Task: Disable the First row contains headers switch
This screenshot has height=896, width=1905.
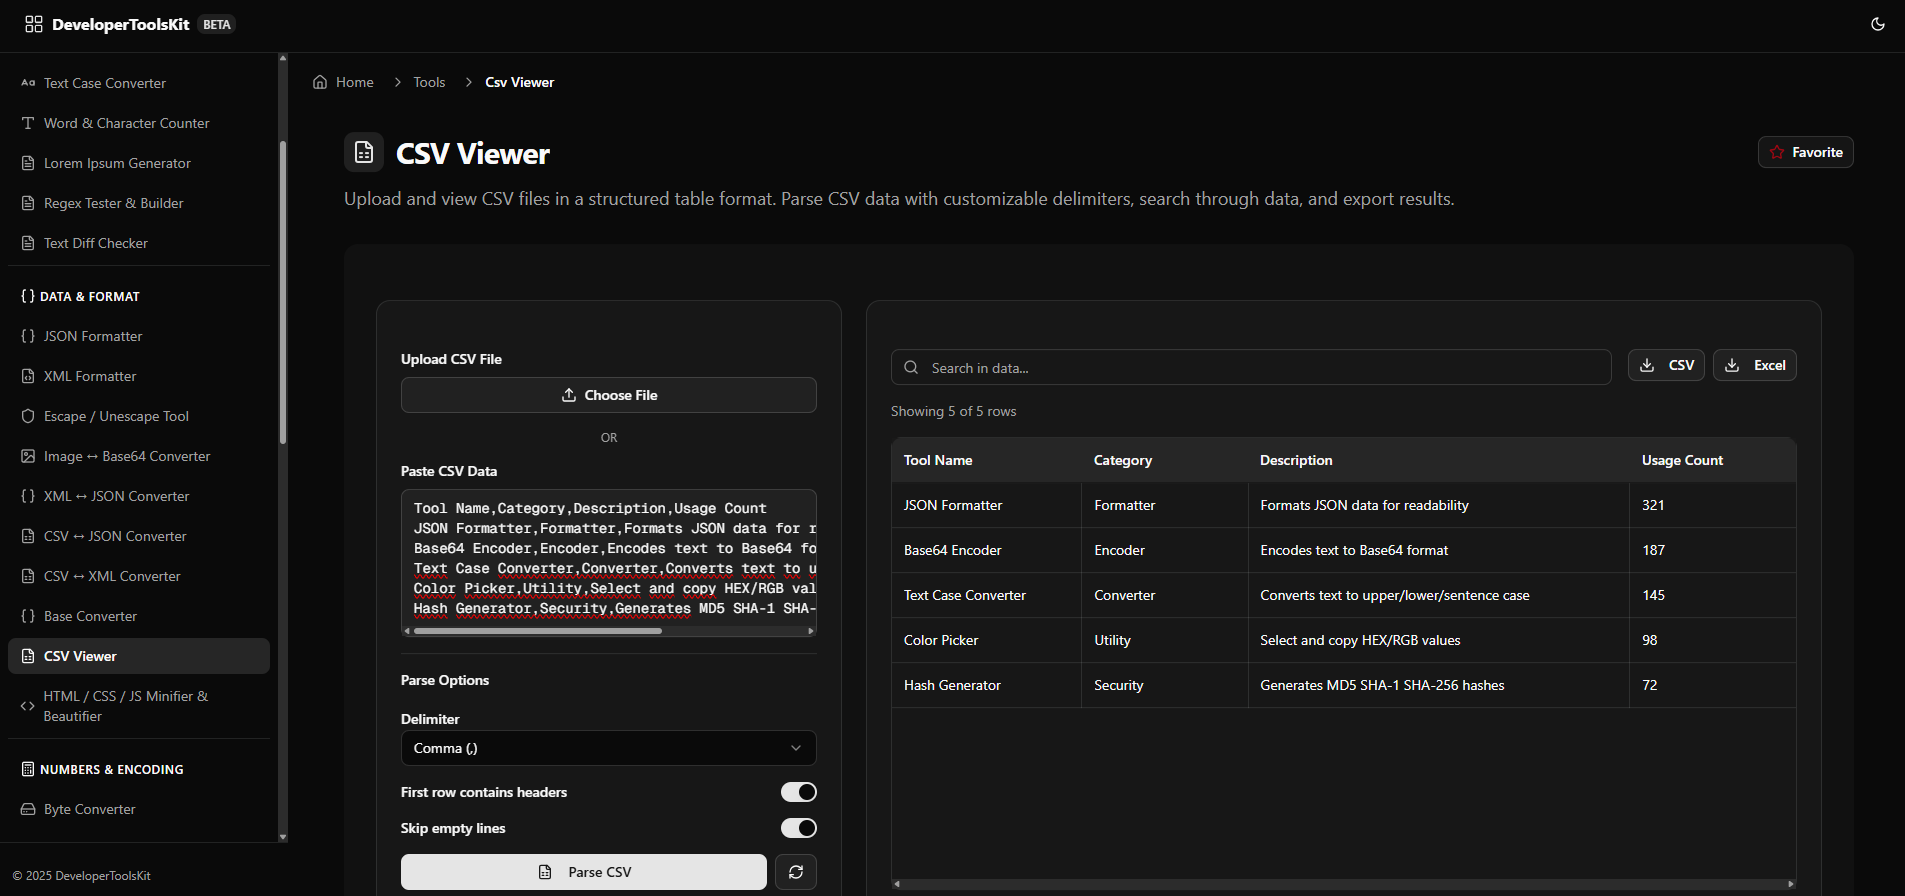Action: 798,792
